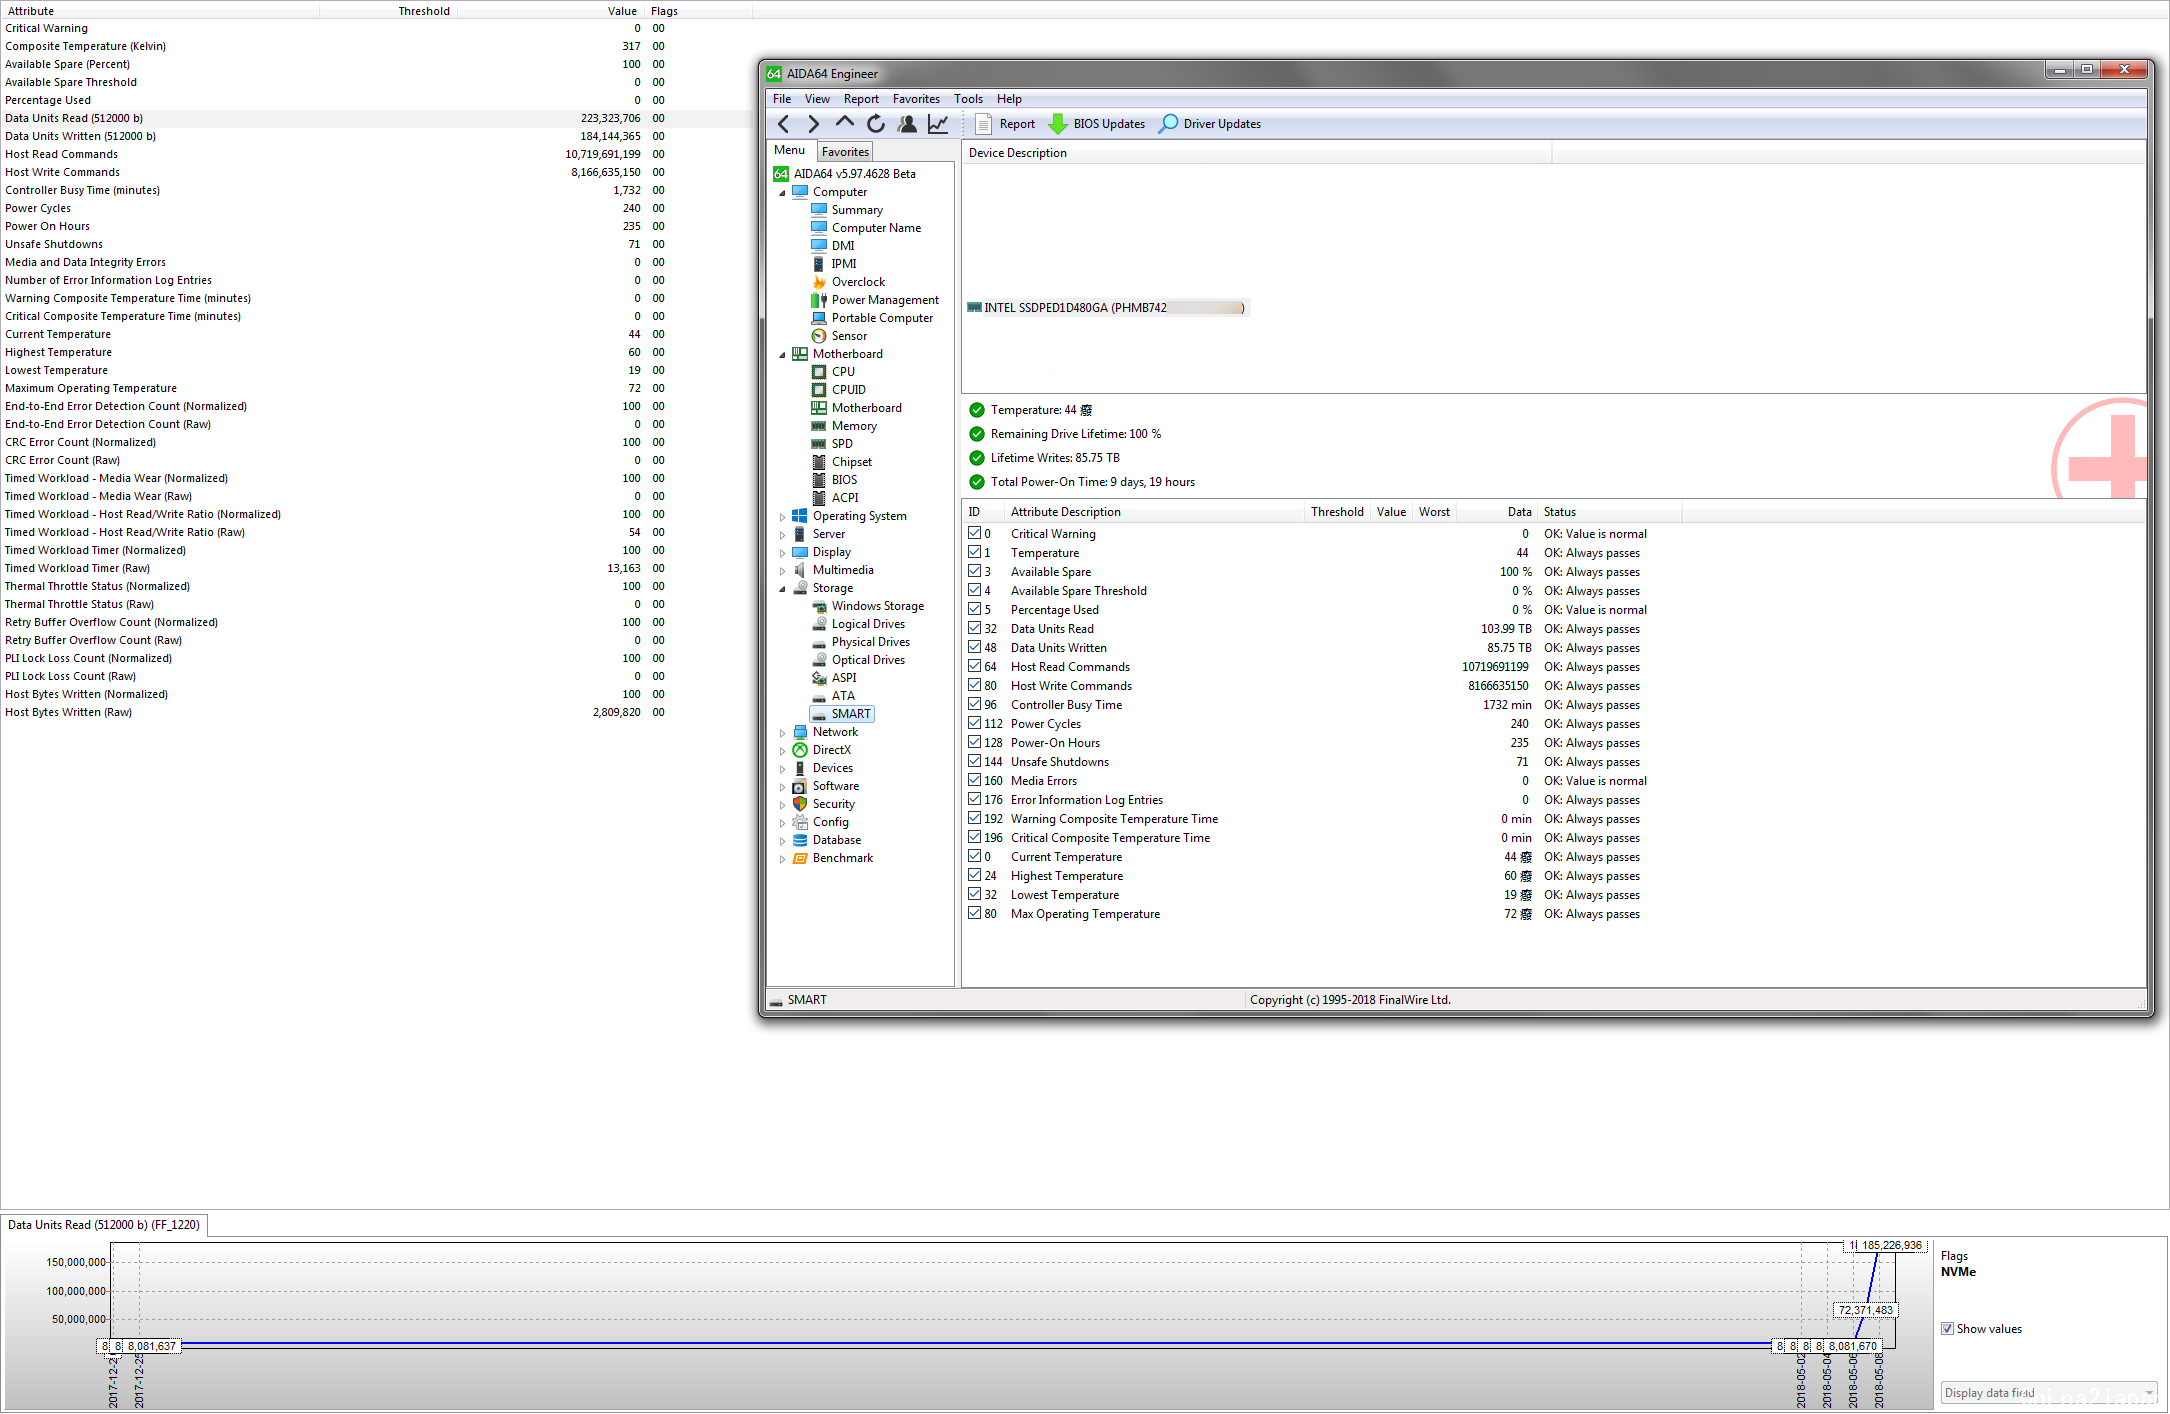
Task: Click the user profile toolbar icon
Action: 907,124
